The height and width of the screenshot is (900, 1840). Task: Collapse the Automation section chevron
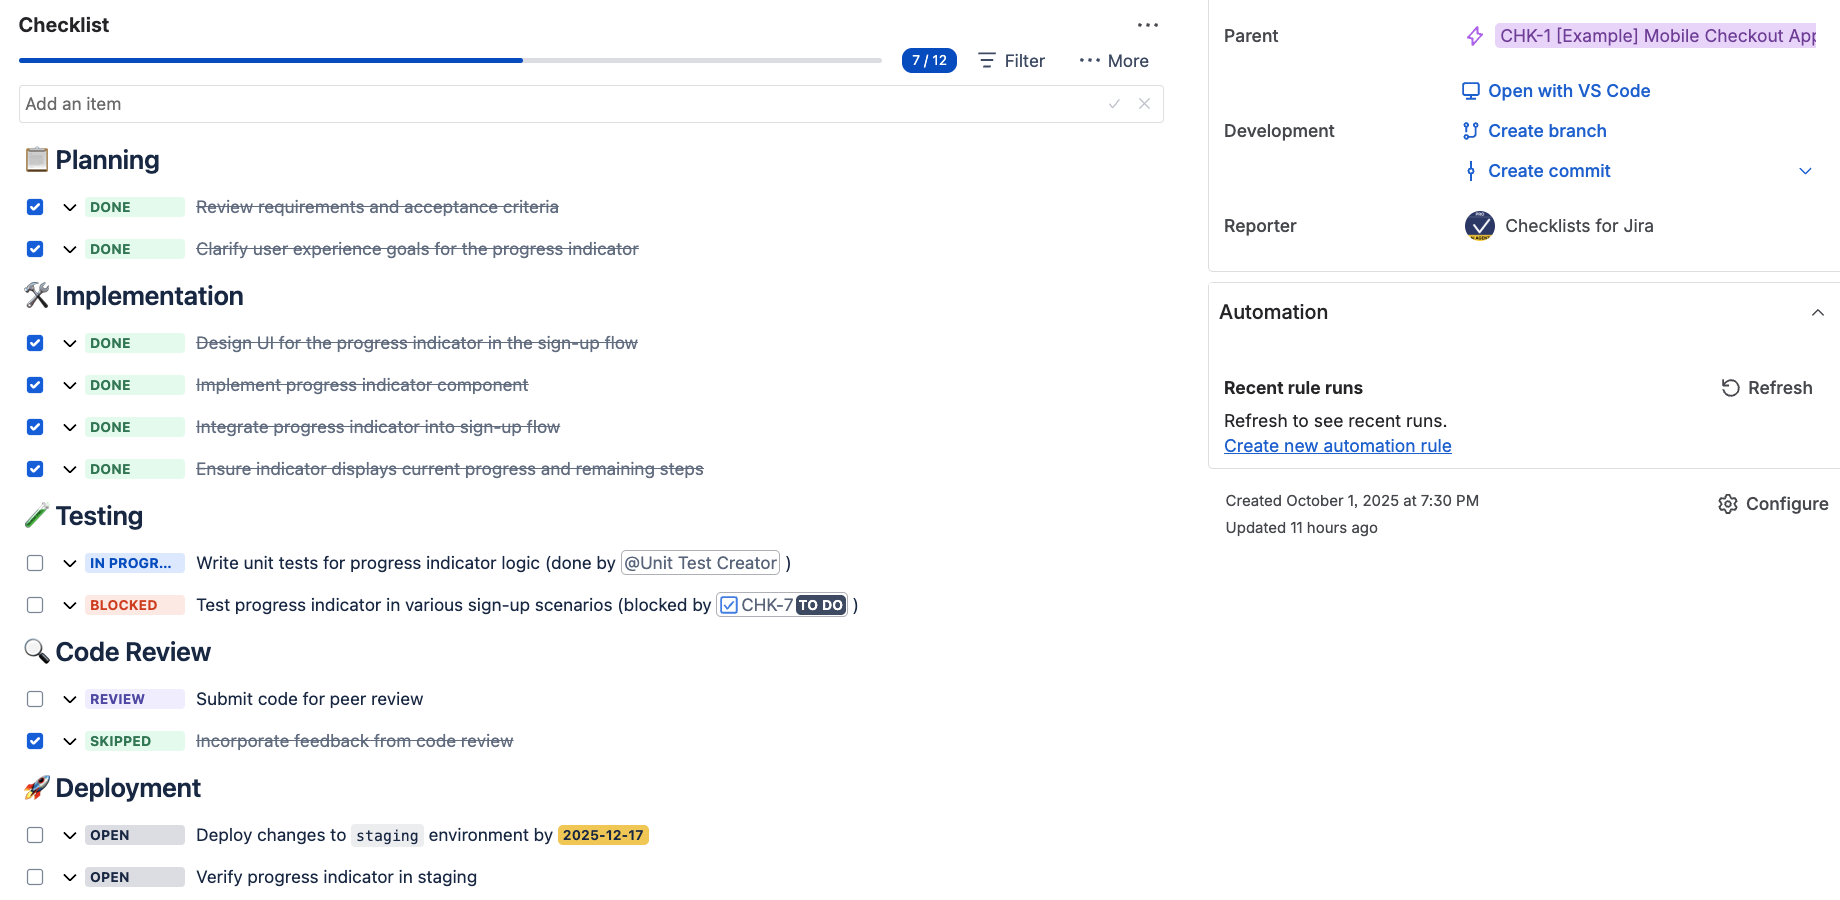(1816, 313)
